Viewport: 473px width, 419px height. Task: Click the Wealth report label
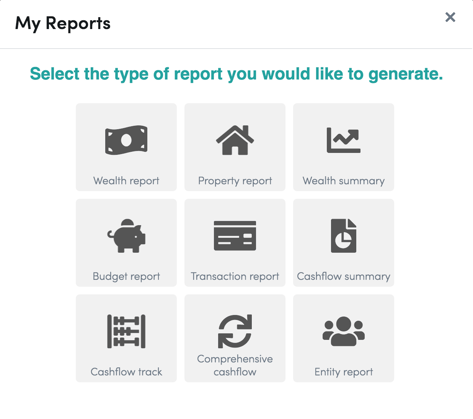pyautogui.click(x=126, y=181)
